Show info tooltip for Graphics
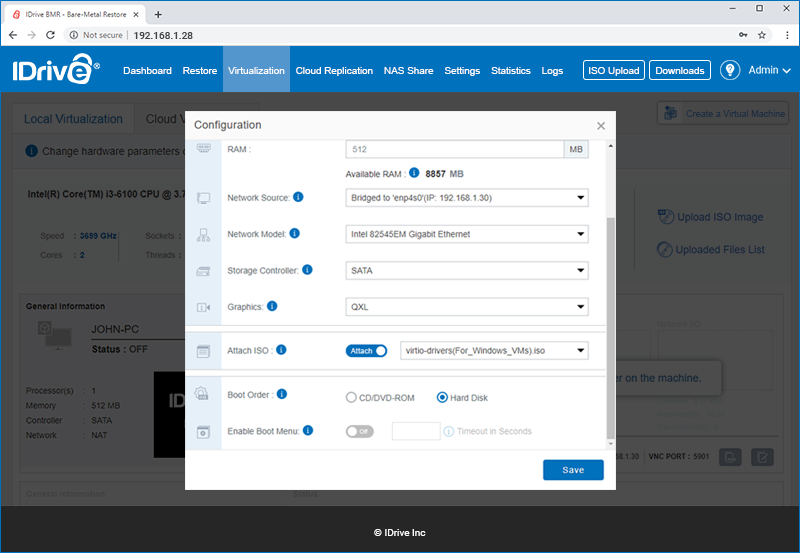 pos(272,306)
